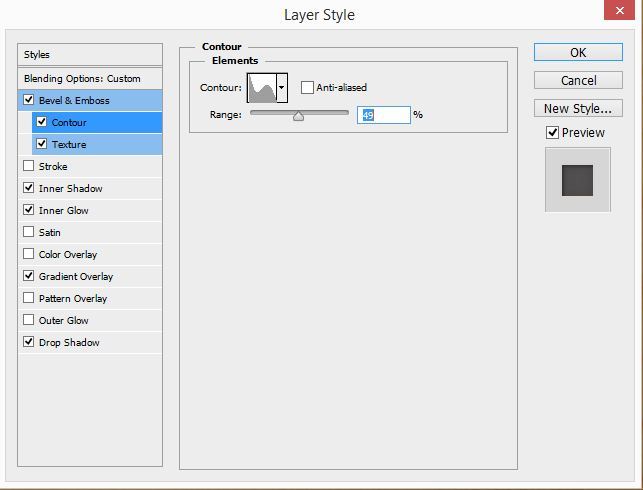
Task: Open the contour picker dropdown arrow
Action: coord(282,88)
